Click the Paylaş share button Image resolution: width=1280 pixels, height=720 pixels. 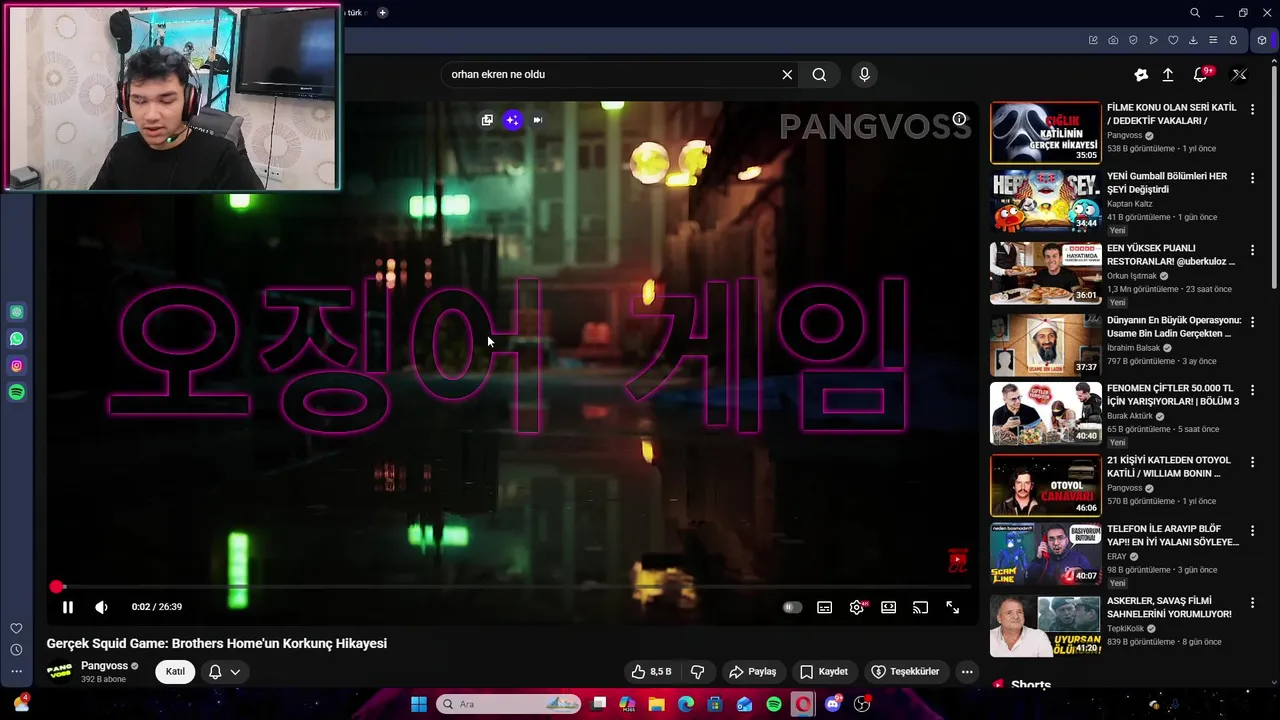click(753, 672)
